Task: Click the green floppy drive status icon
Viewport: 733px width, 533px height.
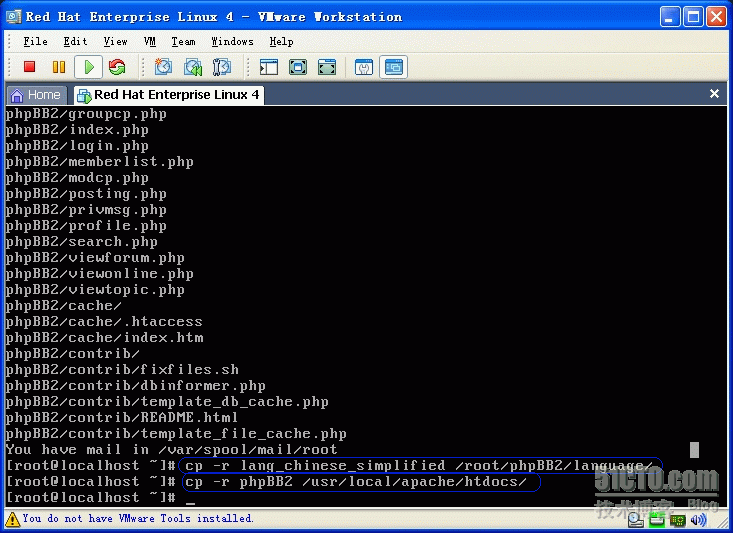Action: [x=656, y=519]
